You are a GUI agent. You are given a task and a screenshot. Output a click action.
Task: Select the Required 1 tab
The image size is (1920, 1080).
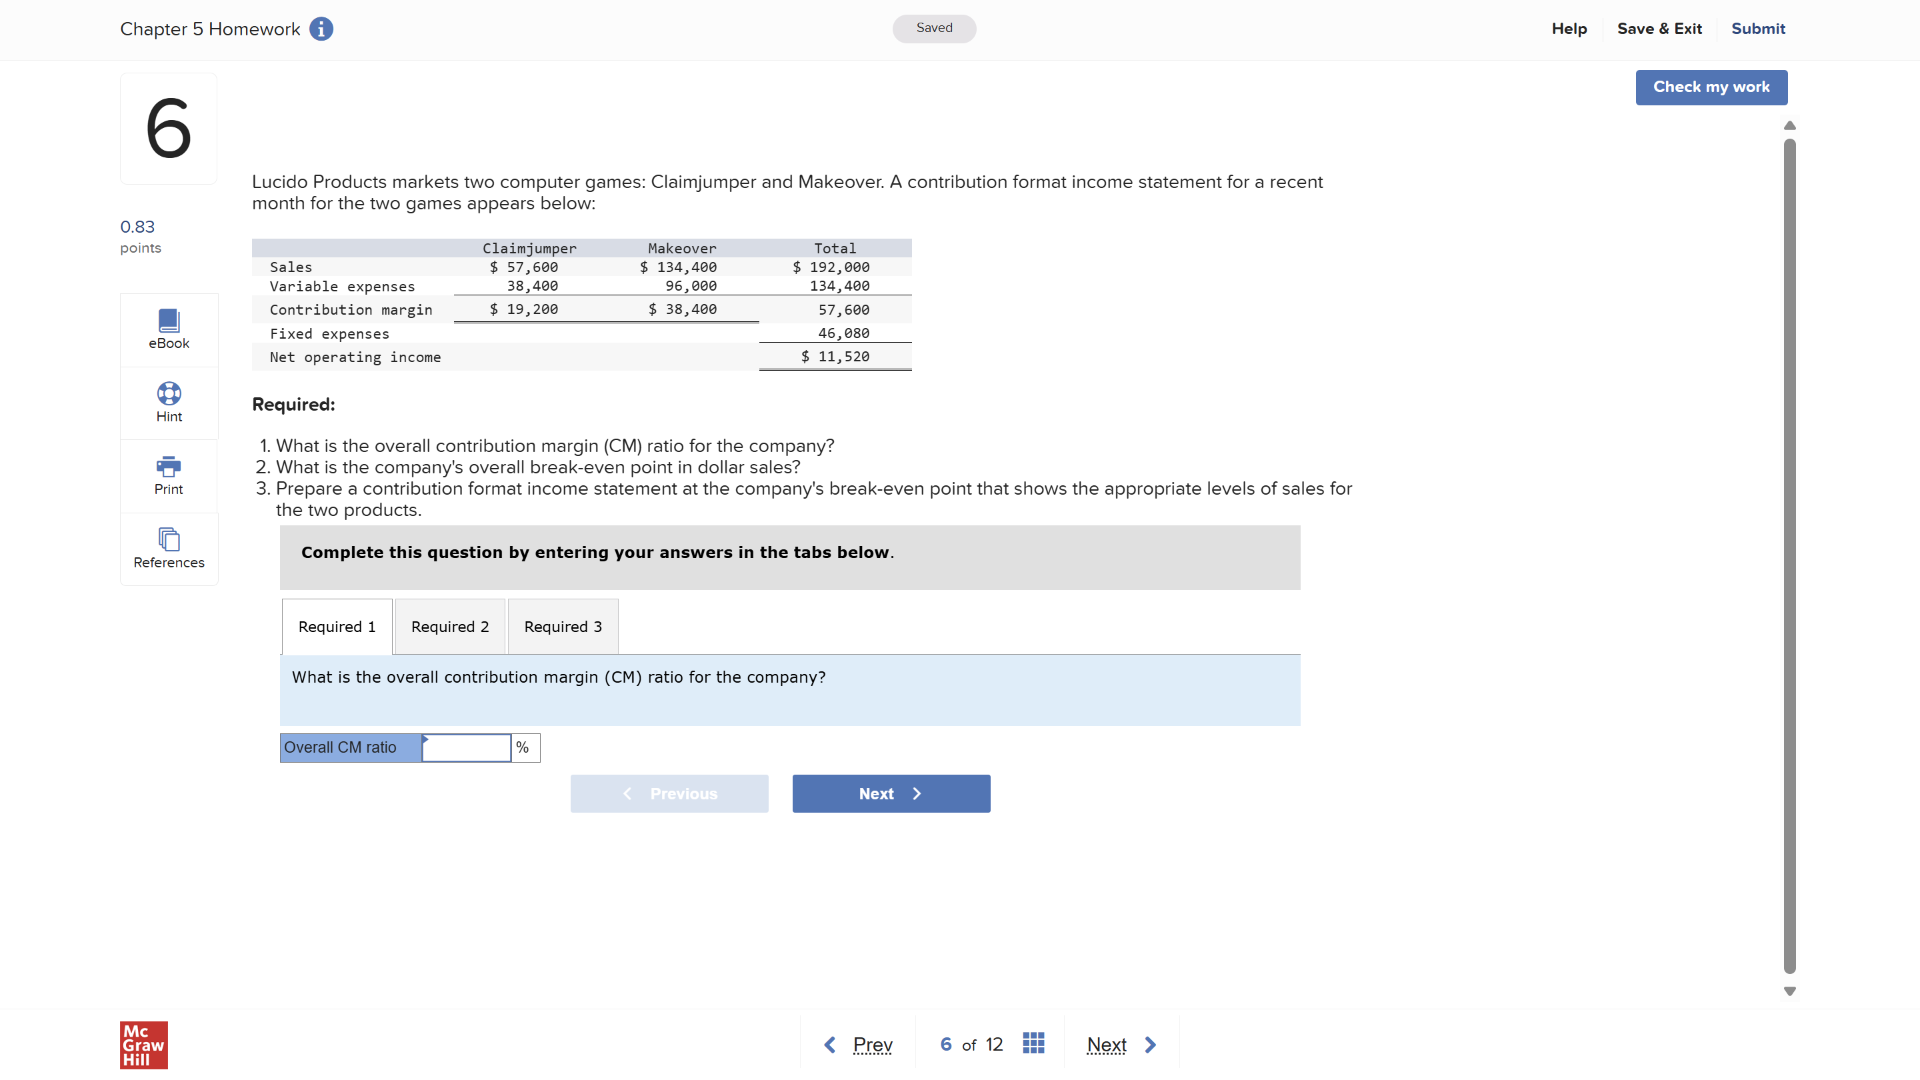336,626
